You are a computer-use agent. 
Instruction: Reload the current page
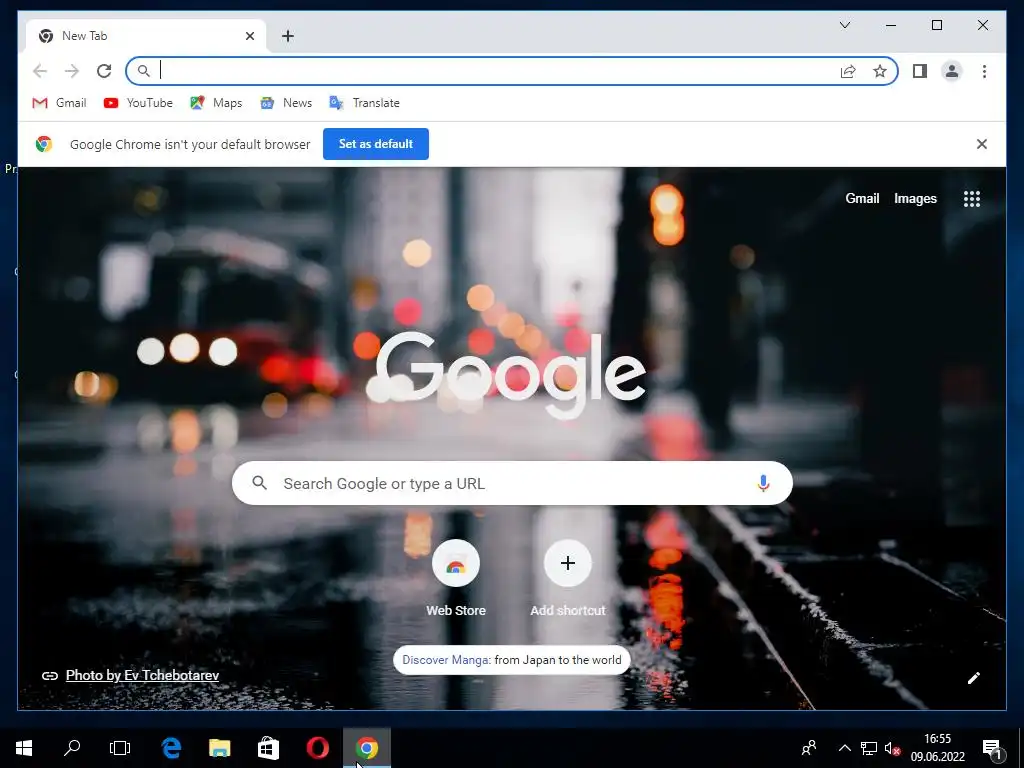(x=104, y=71)
